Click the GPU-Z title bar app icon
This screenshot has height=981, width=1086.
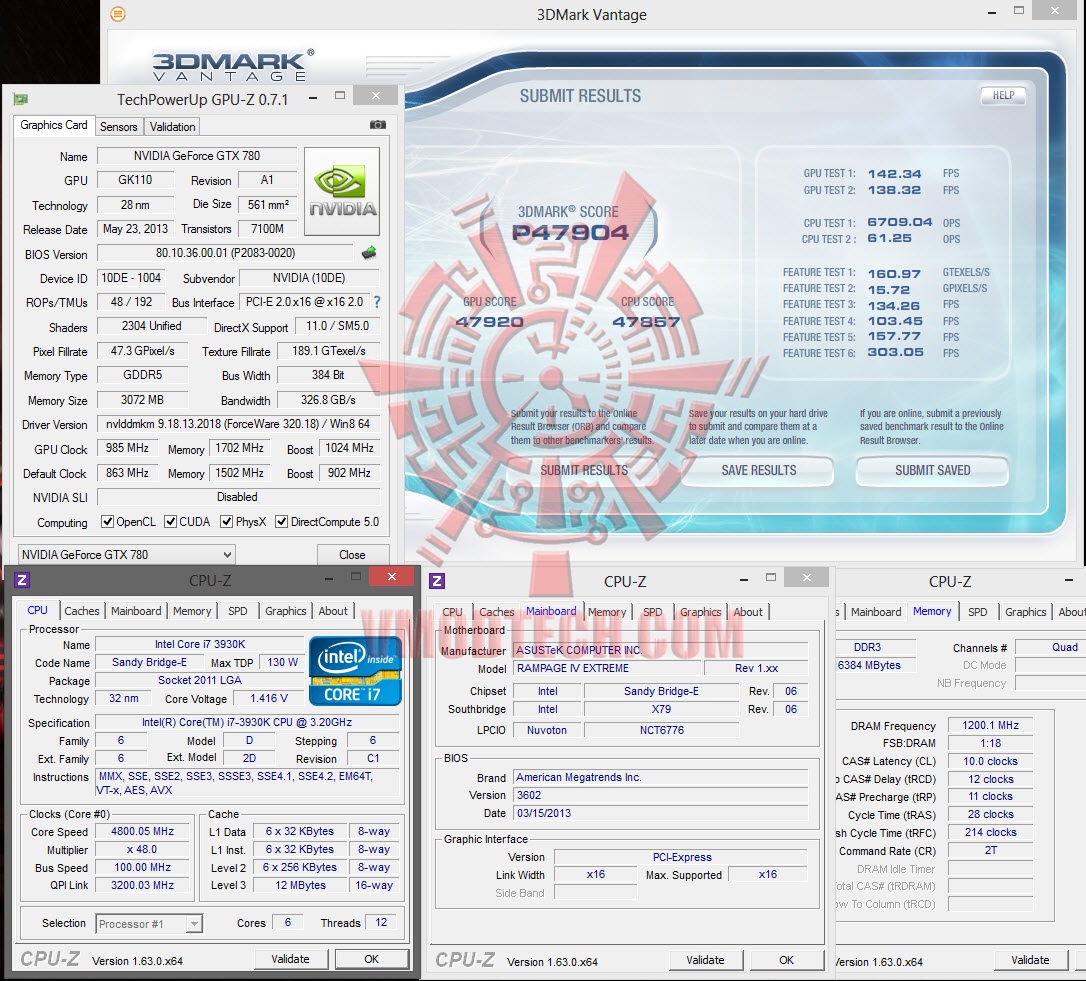pyautogui.click(x=21, y=99)
